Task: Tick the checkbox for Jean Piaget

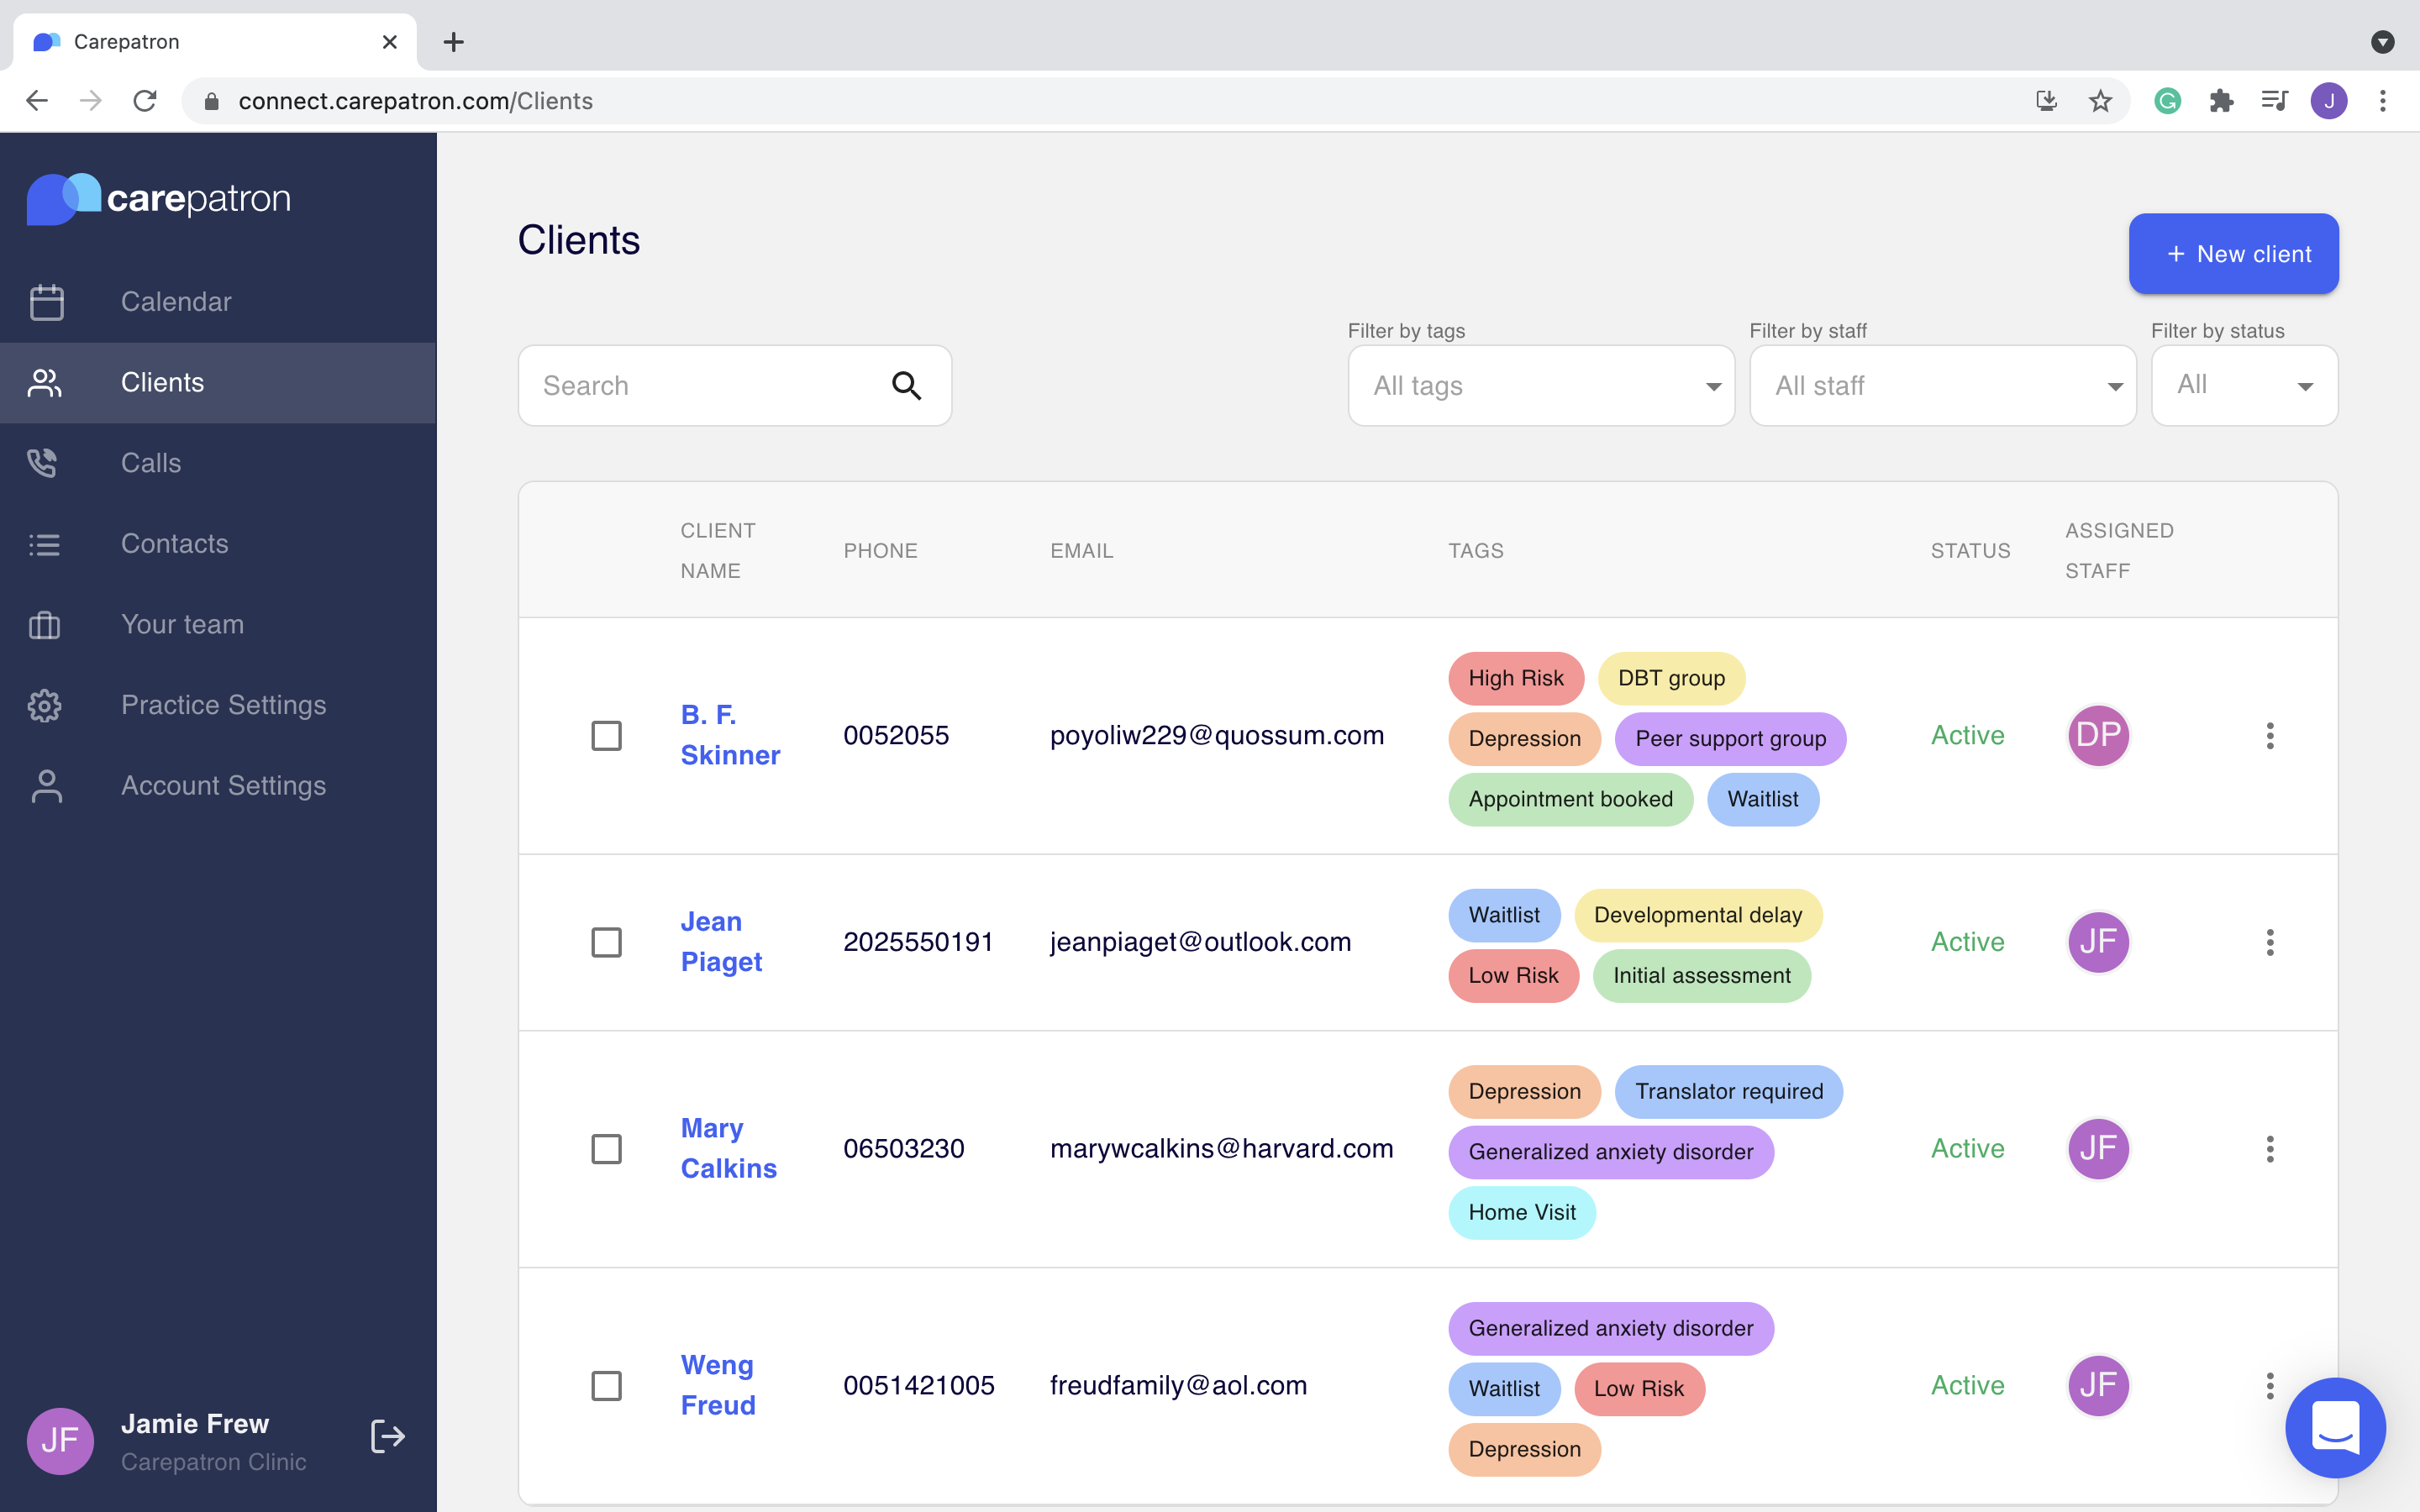Action: pos(606,942)
